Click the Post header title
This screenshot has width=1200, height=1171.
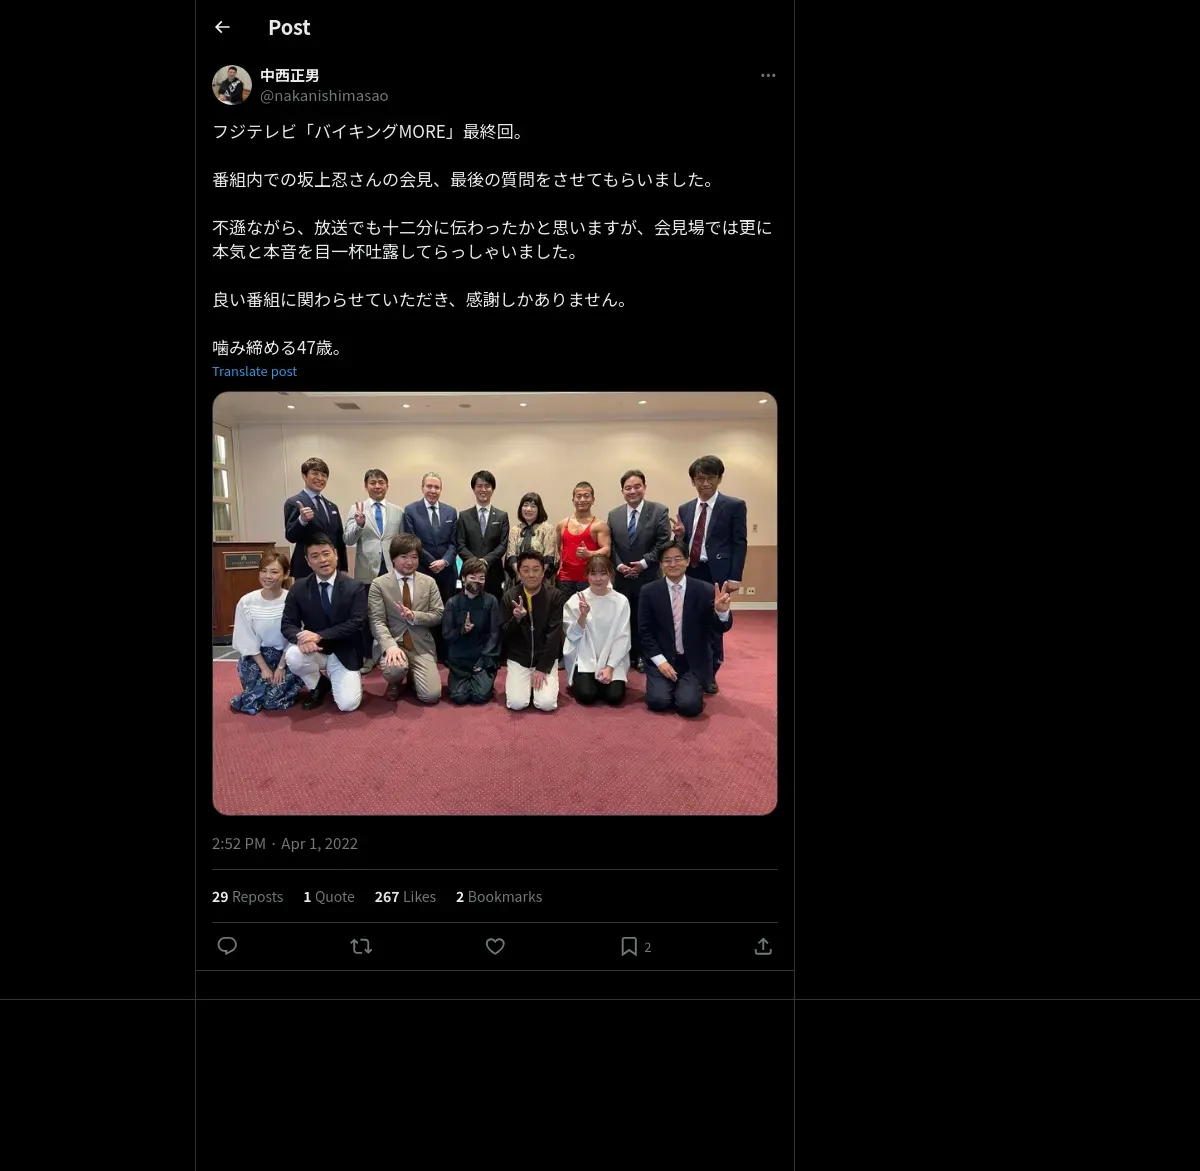tap(289, 27)
